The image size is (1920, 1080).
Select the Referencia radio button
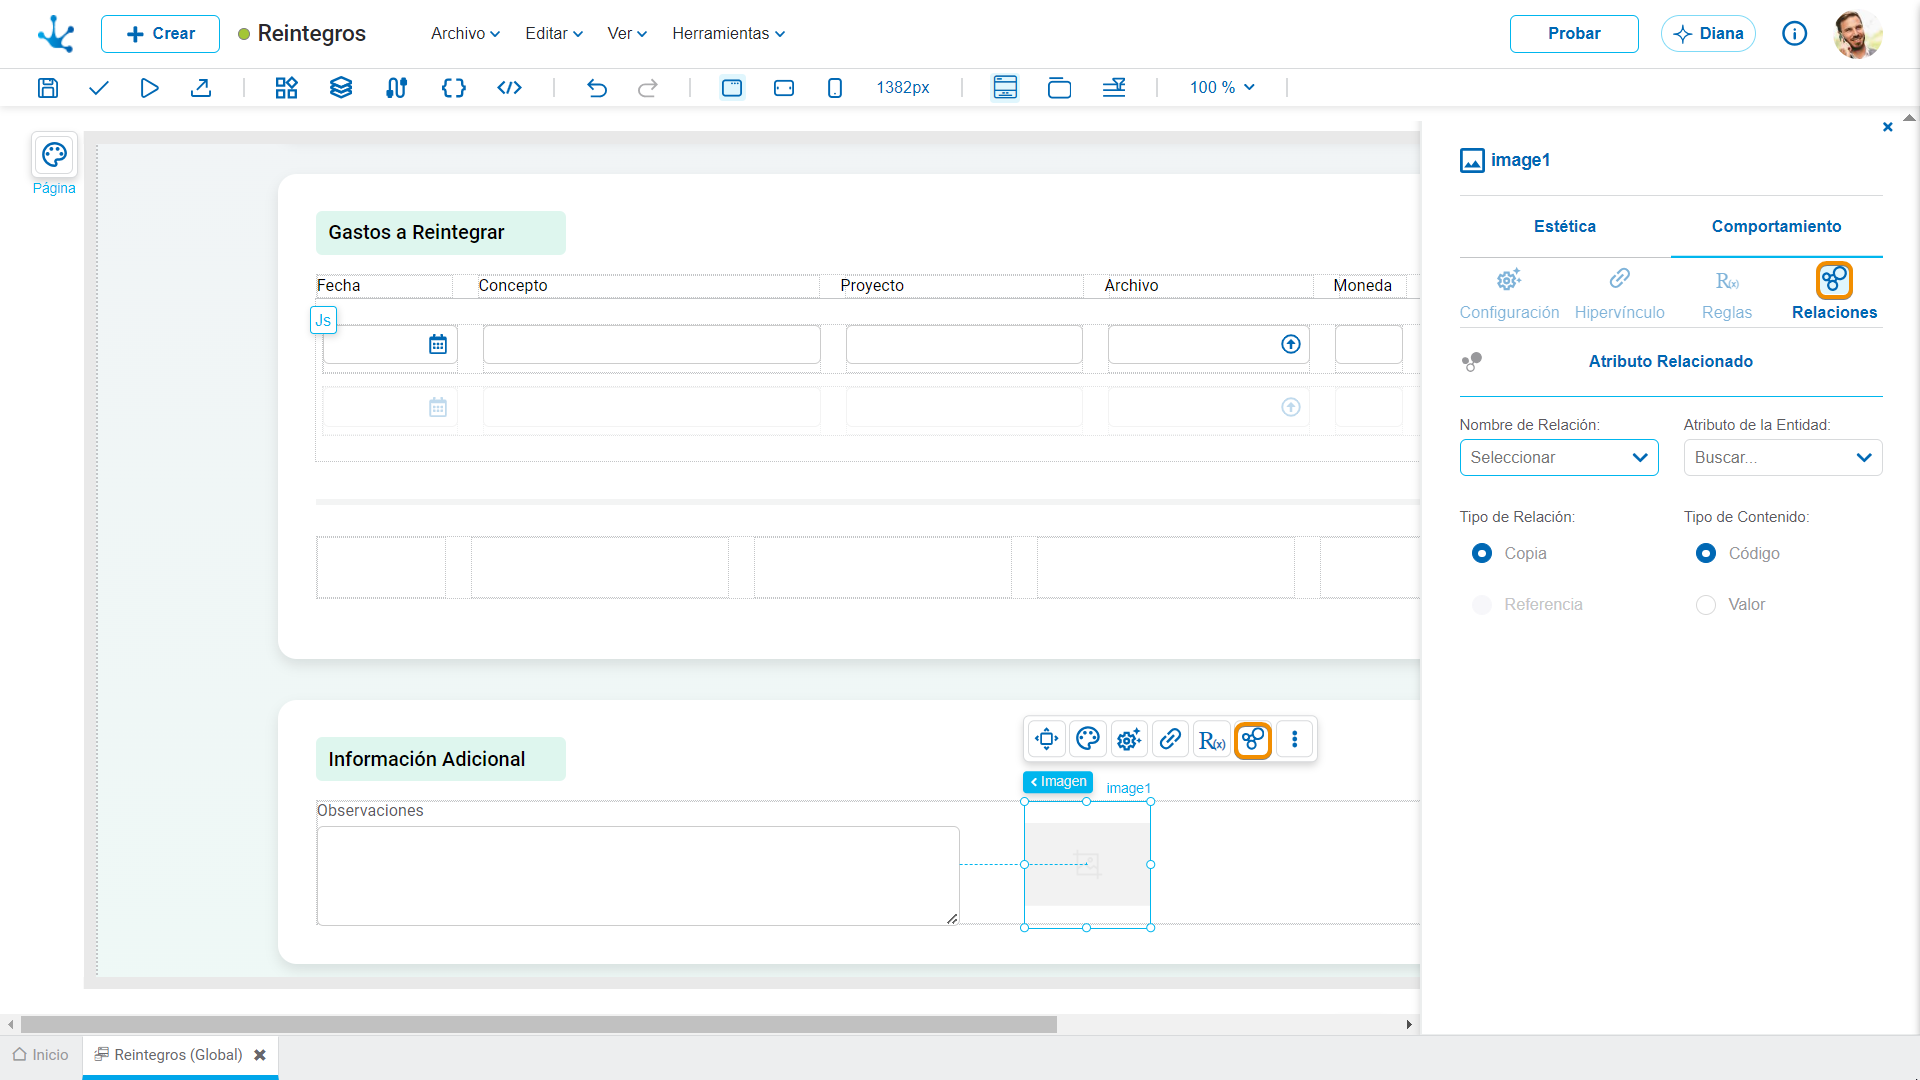(x=1482, y=605)
